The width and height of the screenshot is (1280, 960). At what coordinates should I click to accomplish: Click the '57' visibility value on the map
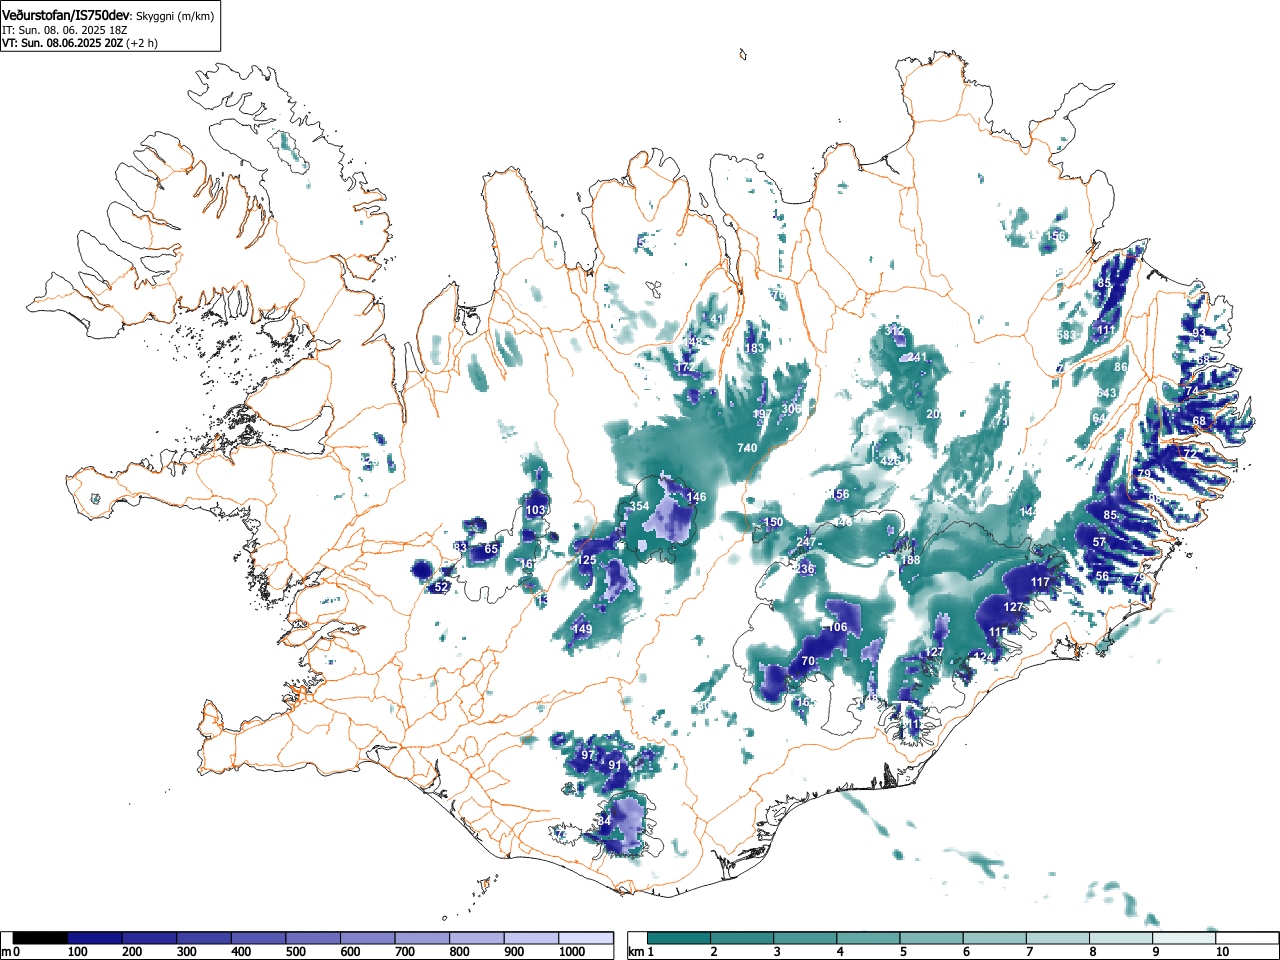coord(1100,542)
